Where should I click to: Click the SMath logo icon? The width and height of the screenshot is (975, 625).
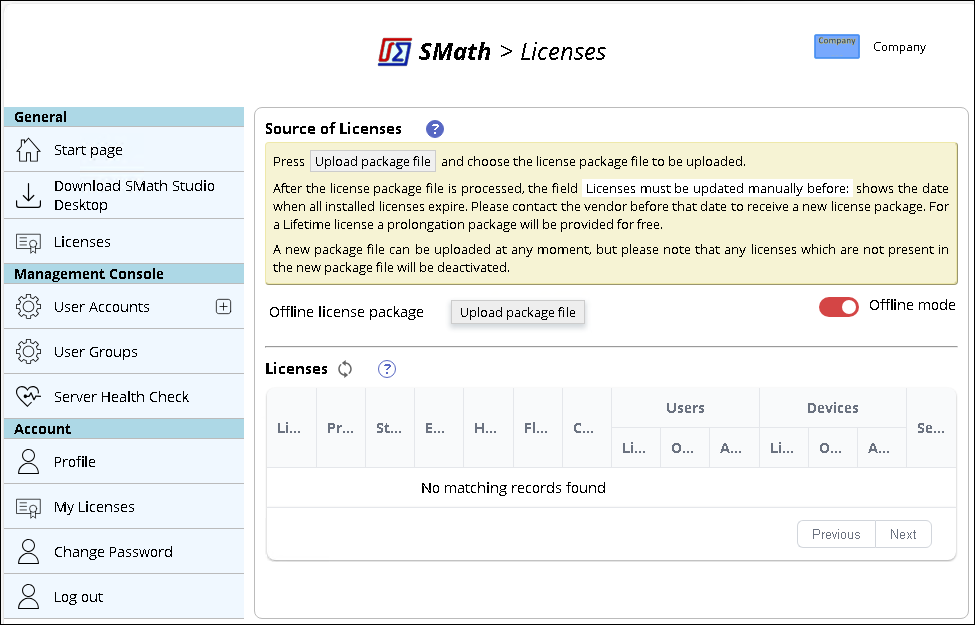[x=394, y=52]
